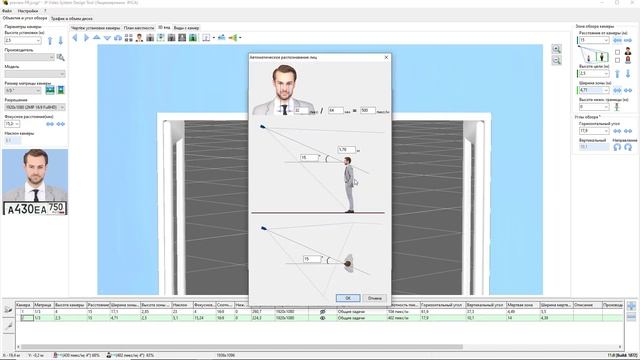Open the distance from camera combo box
This screenshot has height=360, width=640.
pos(594,40)
